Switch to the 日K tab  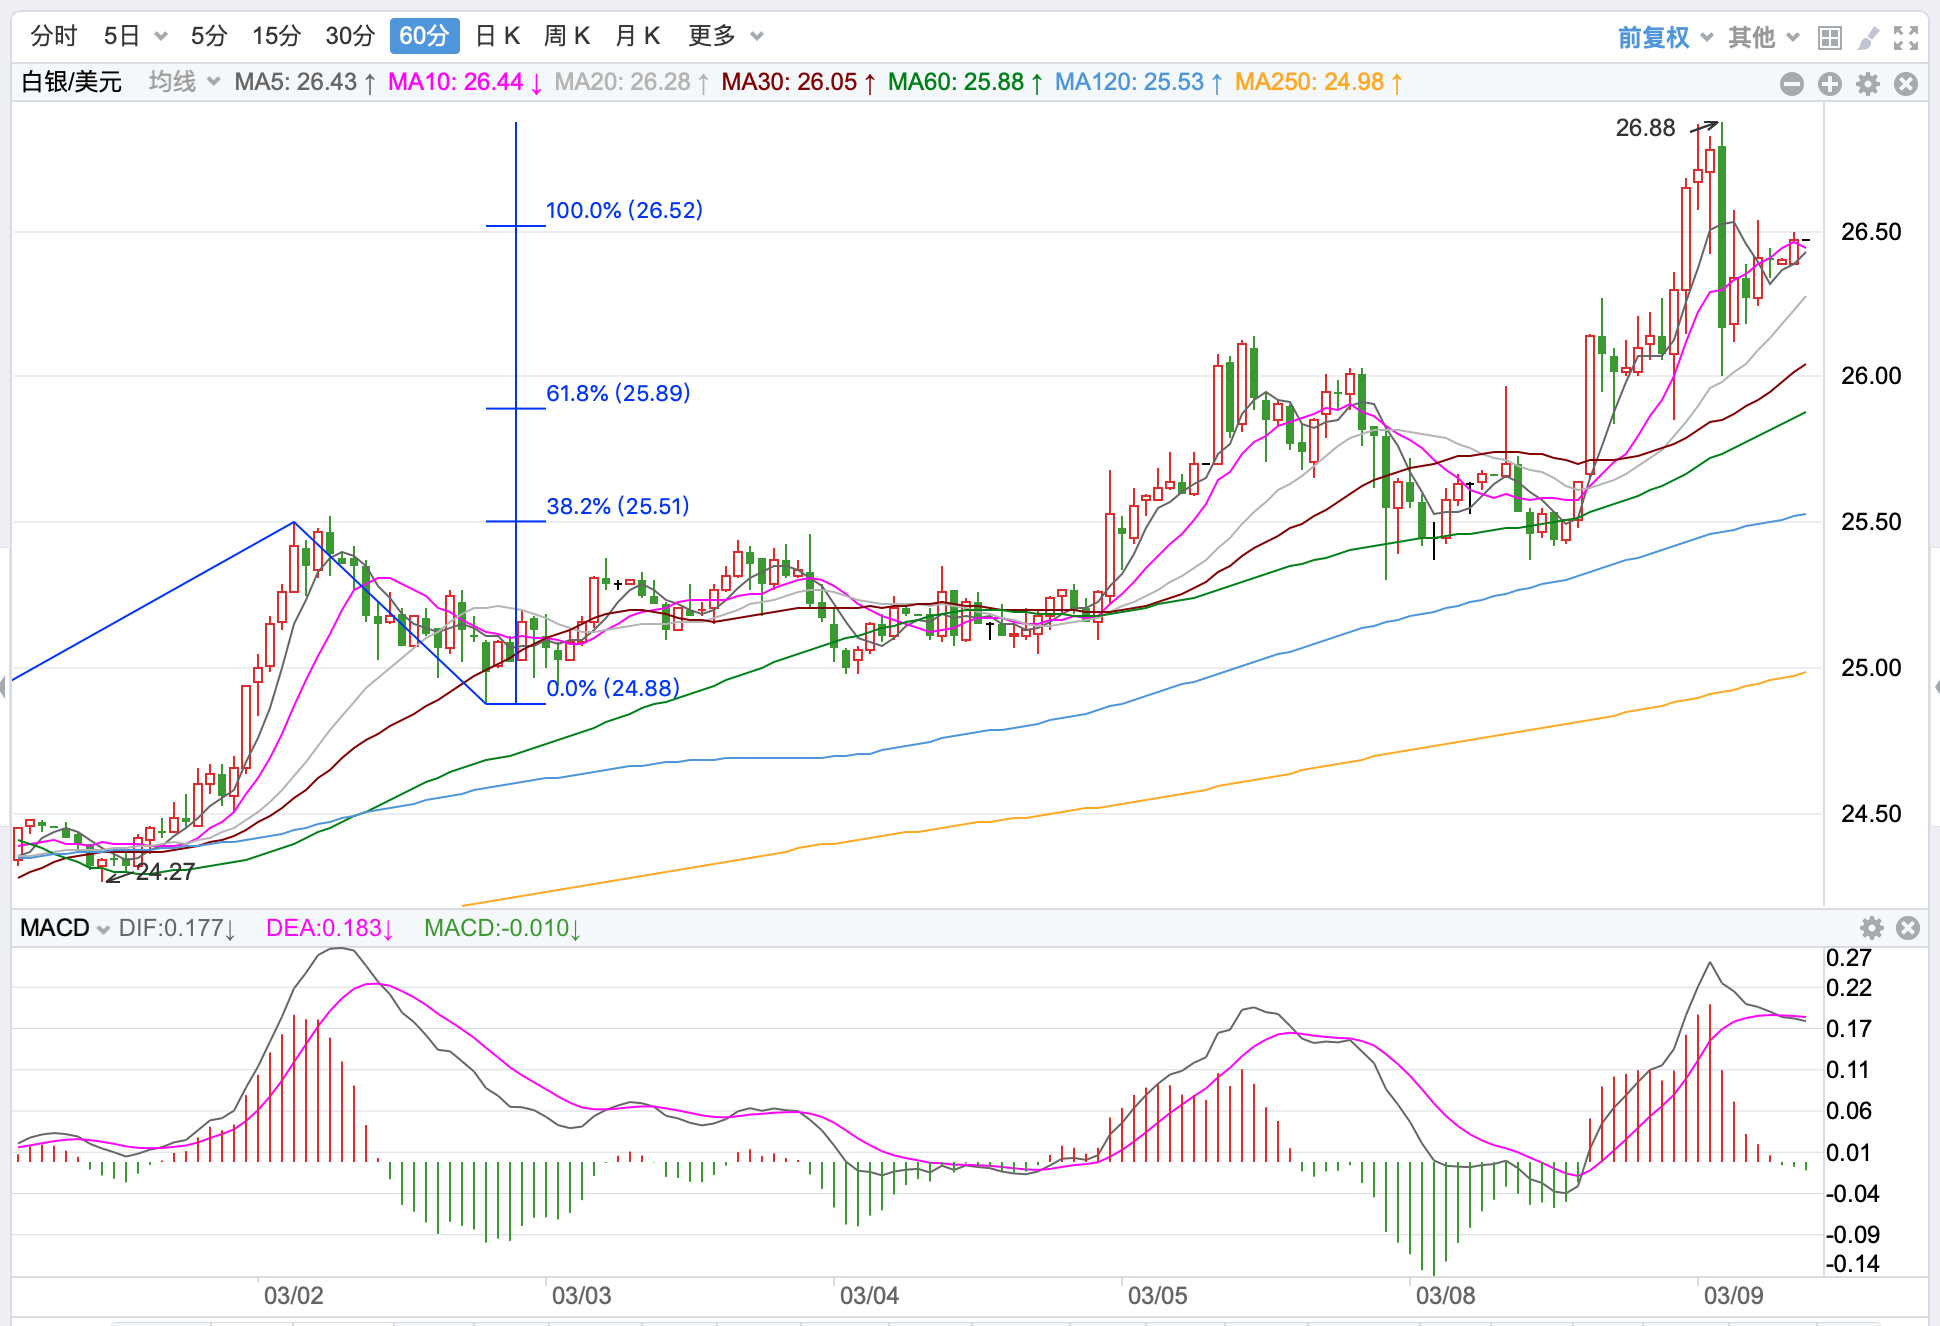pos(497,37)
